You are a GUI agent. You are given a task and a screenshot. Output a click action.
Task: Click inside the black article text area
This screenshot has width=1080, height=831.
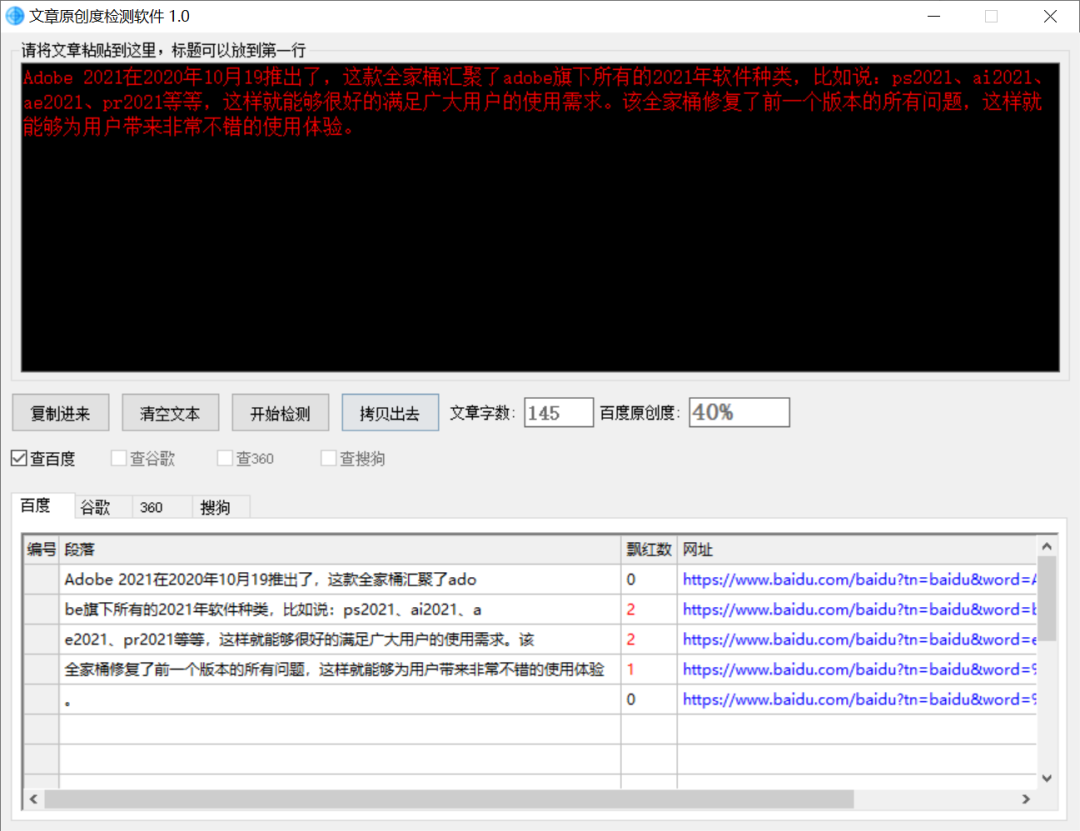point(540,218)
